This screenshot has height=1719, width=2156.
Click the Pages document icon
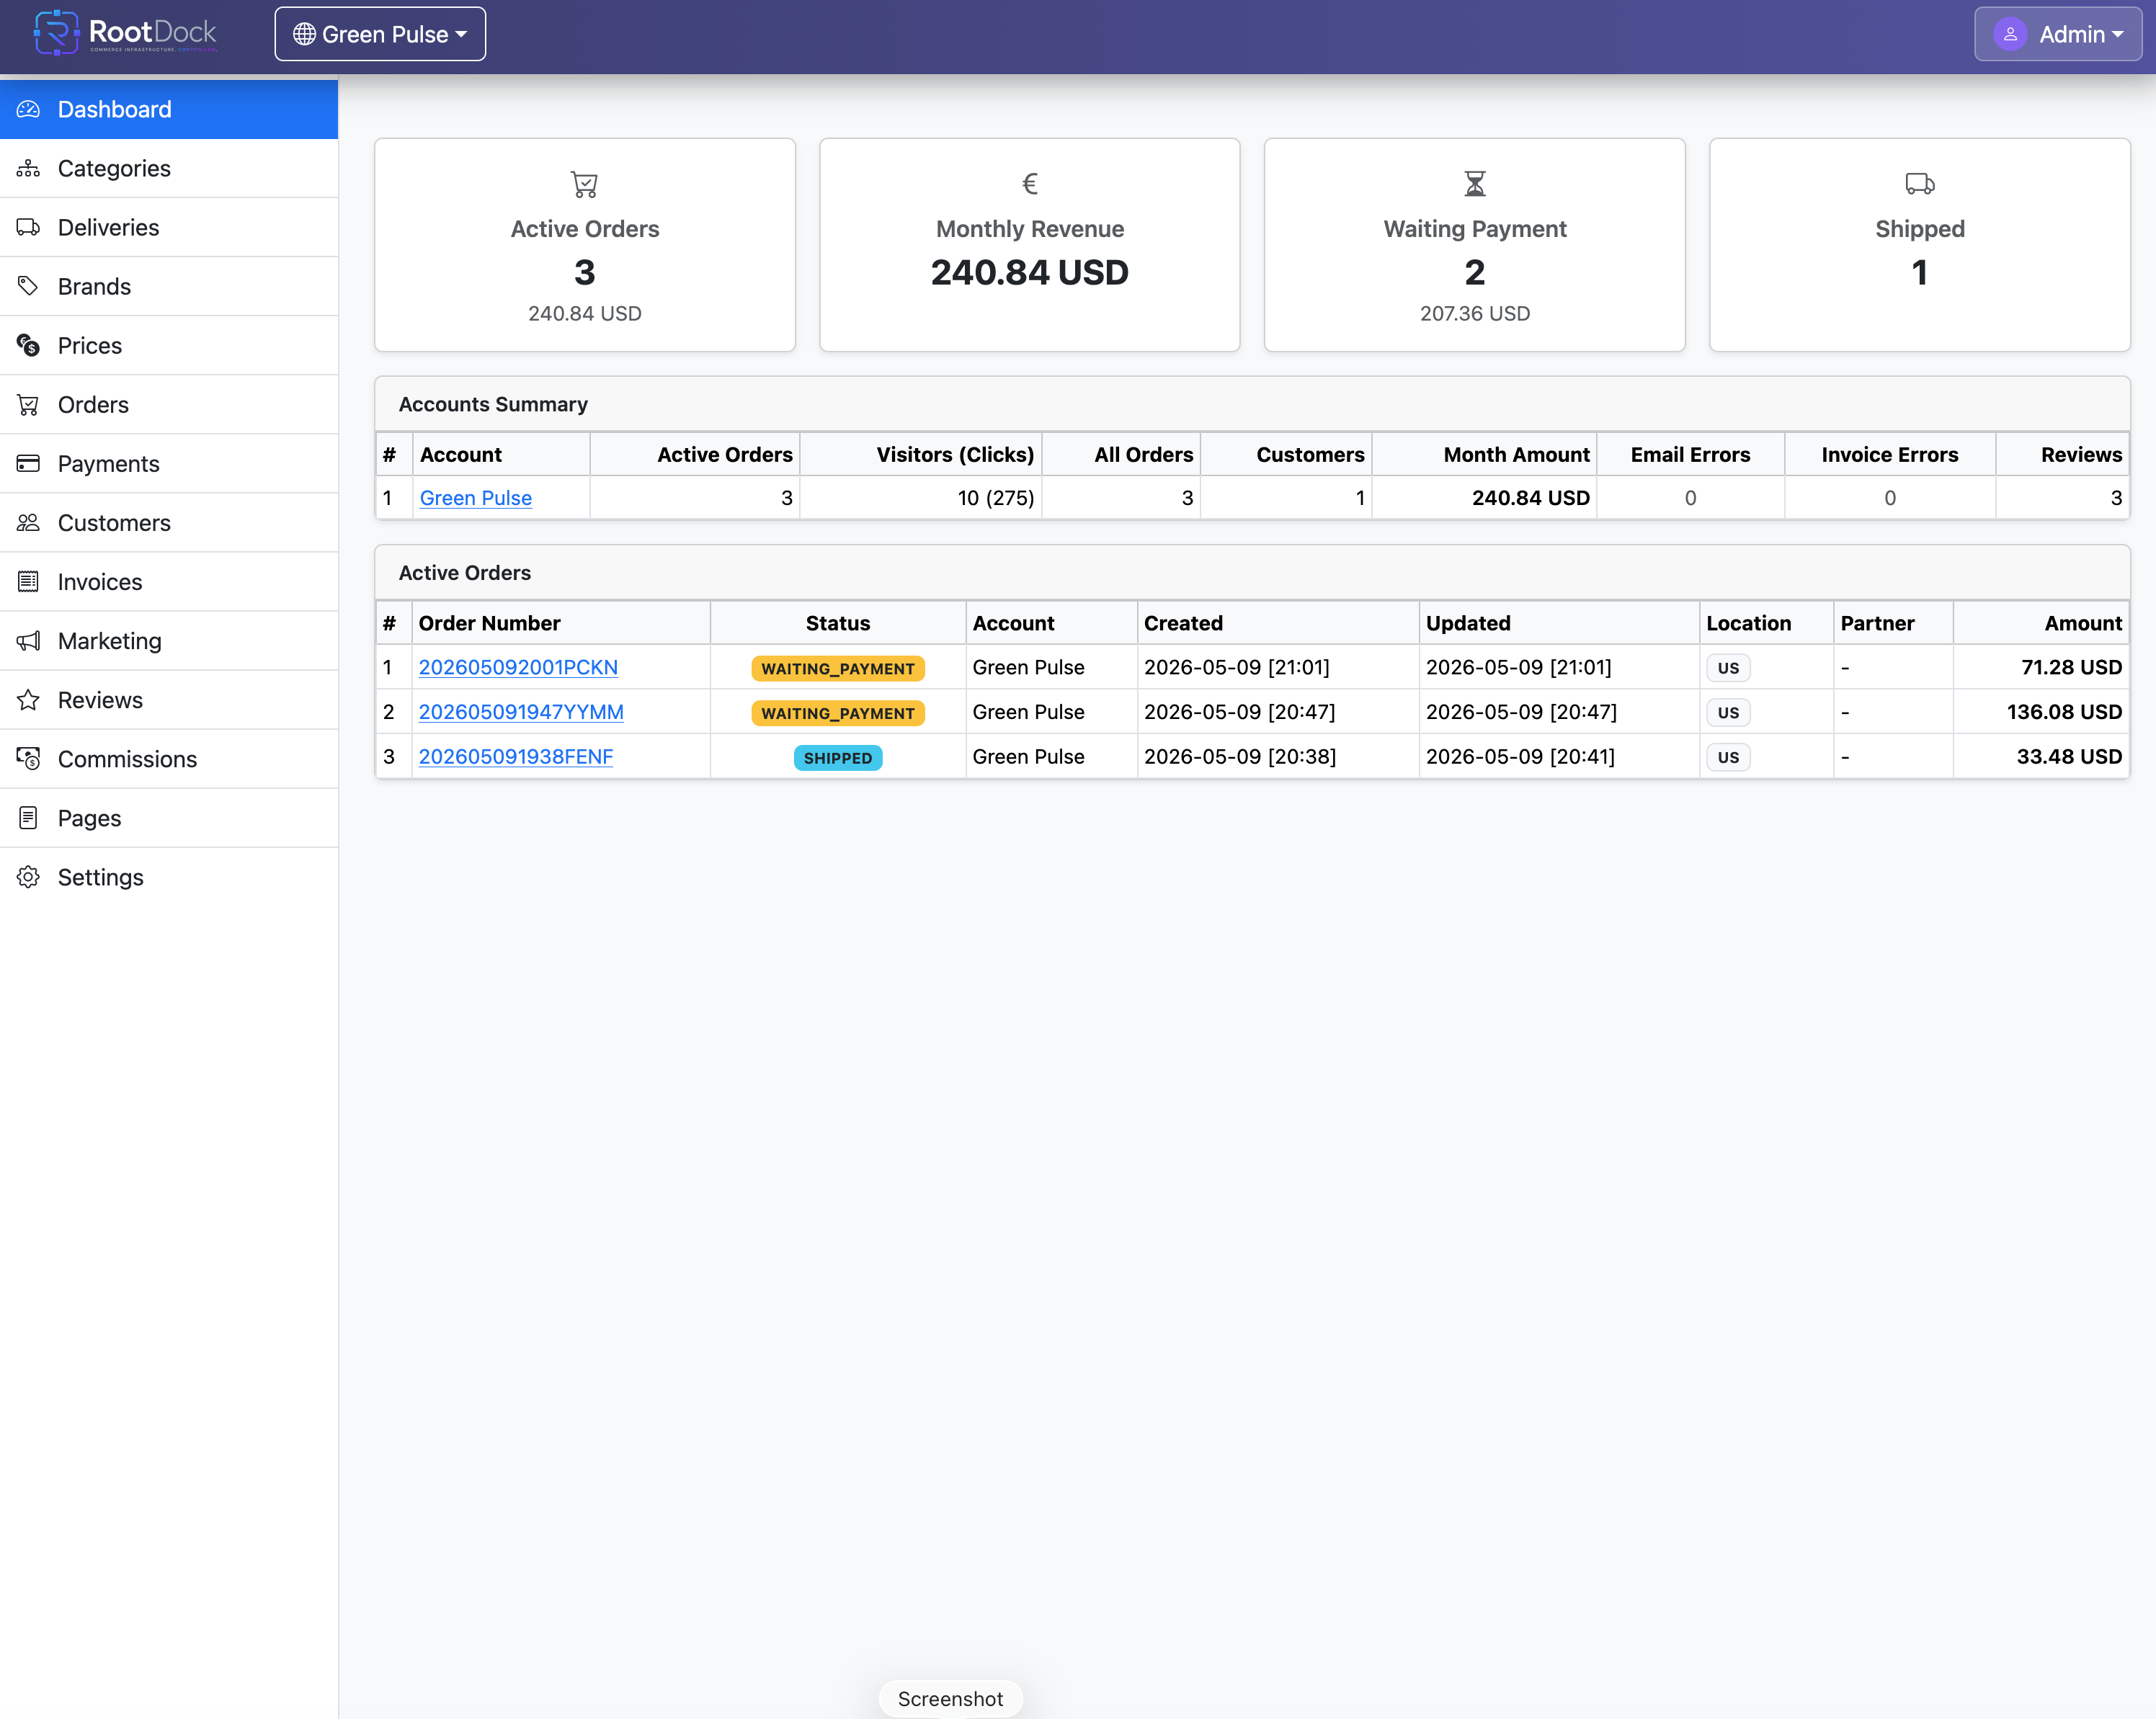[x=28, y=817]
